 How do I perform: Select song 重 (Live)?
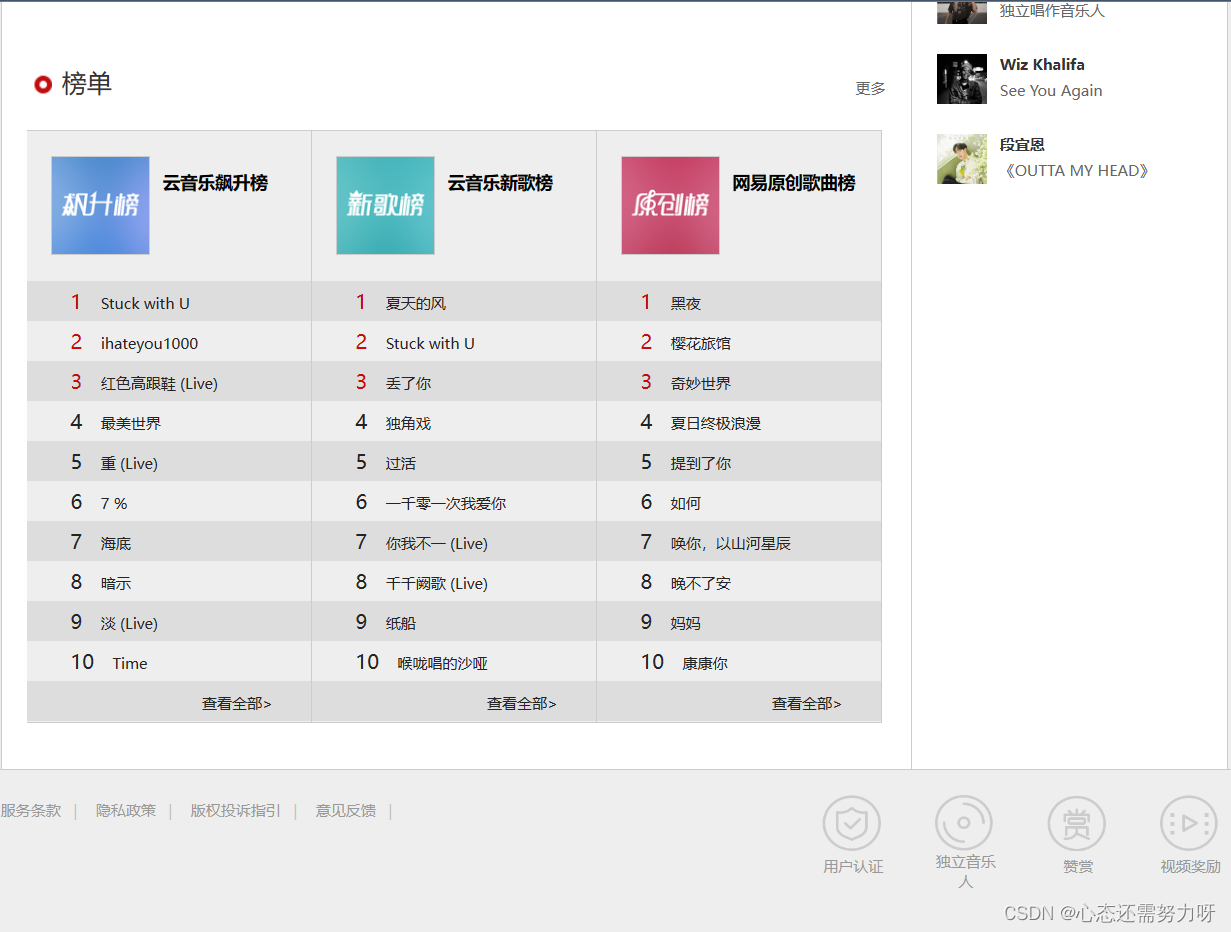[x=129, y=464]
